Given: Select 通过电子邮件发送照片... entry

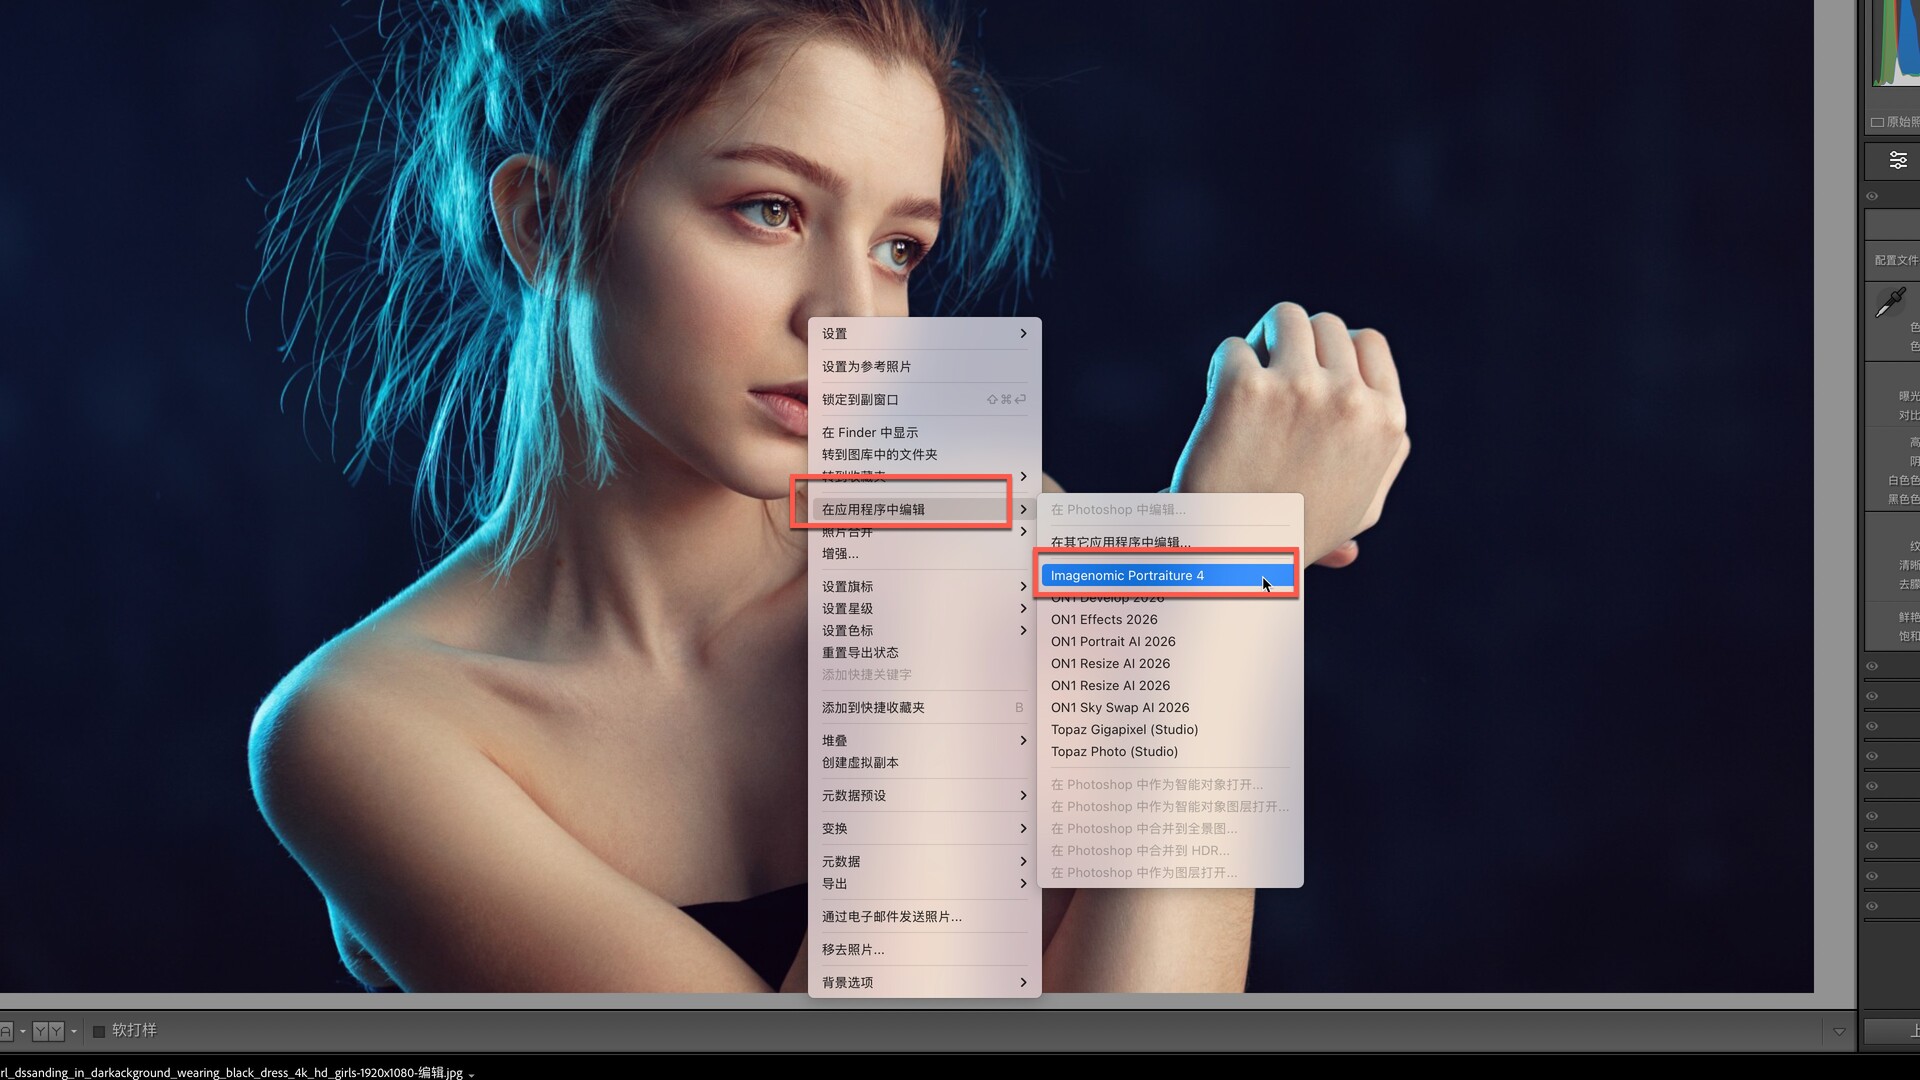Looking at the screenshot, I should pos(892,916).
